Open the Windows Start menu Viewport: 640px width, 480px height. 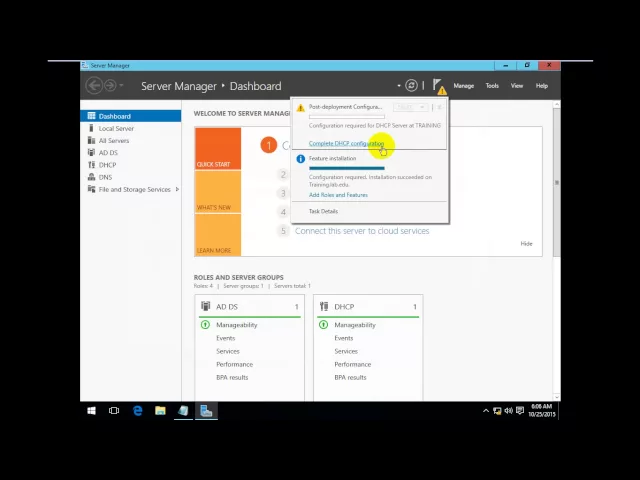point(91,411)
